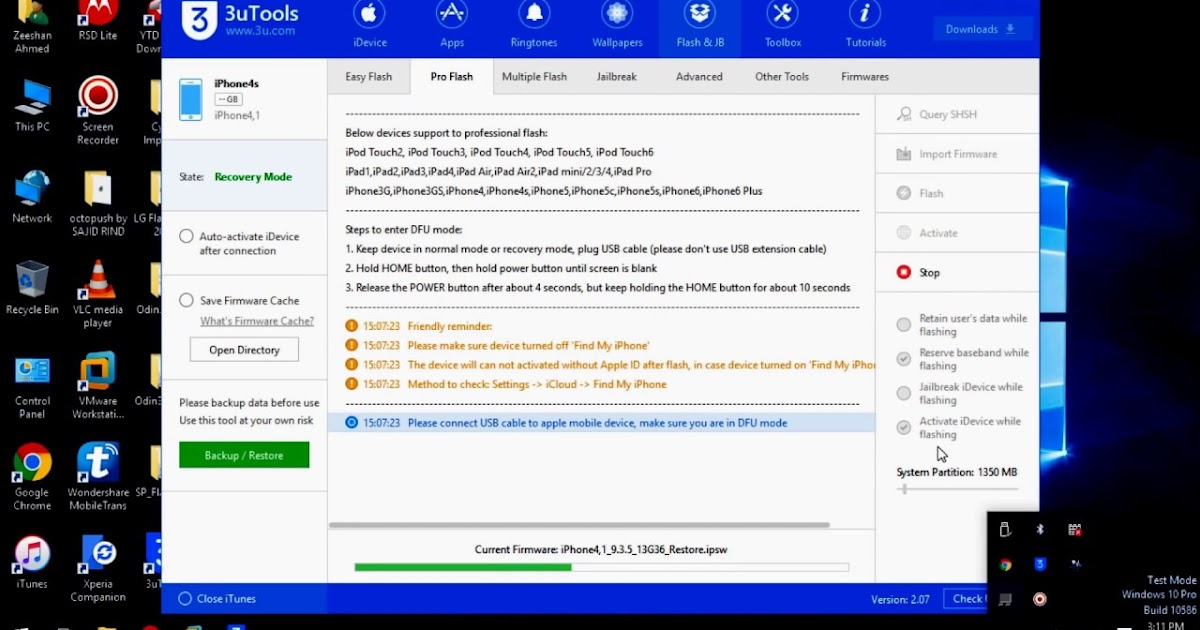Viewport: 1200px width, 630px height.
Task: Open Network desktop icon
Action: [32, 197]
